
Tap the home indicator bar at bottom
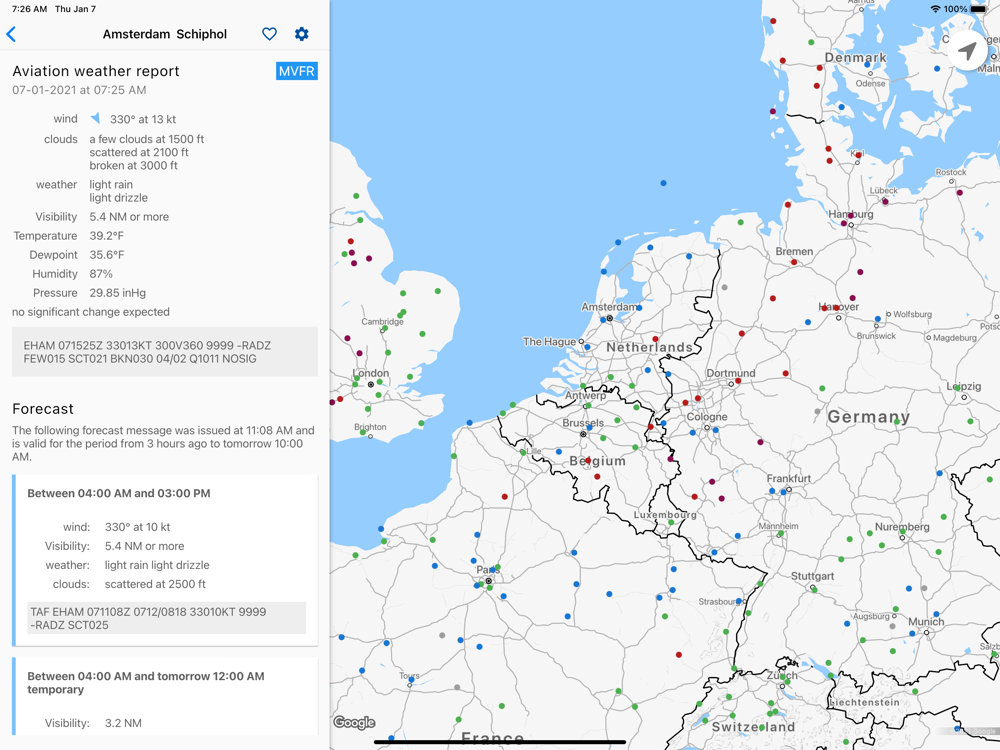[x=500, y=742]
